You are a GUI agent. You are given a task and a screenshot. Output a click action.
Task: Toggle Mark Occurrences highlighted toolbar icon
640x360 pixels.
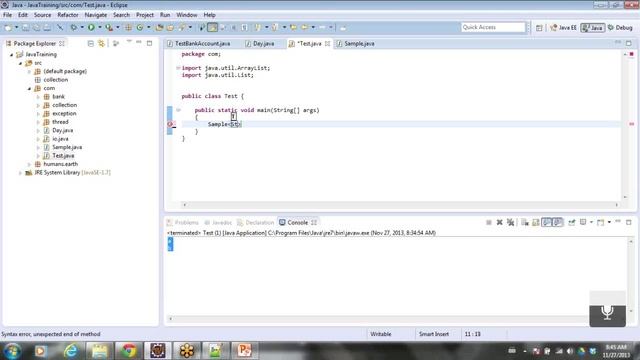[x=213, y=28]
